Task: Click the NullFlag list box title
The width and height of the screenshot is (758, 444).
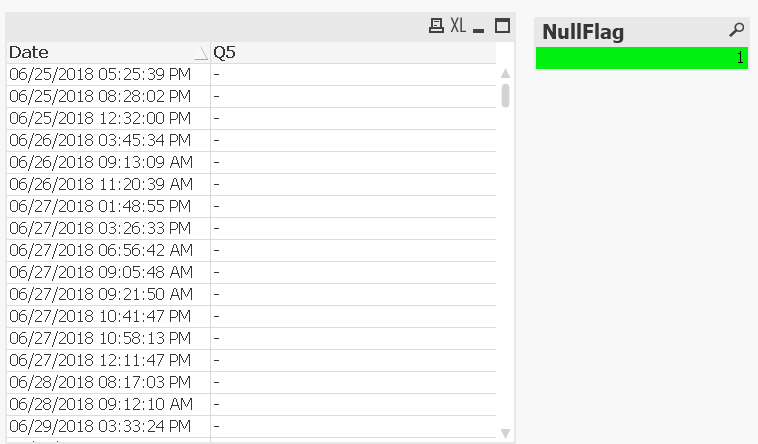Action: tap(583, 32)
